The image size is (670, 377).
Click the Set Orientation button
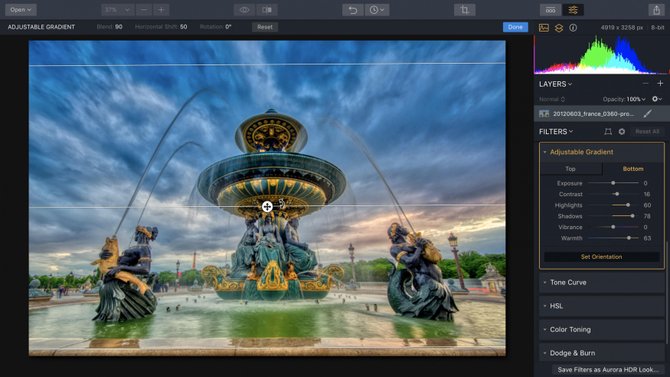(x=601, y=257)
